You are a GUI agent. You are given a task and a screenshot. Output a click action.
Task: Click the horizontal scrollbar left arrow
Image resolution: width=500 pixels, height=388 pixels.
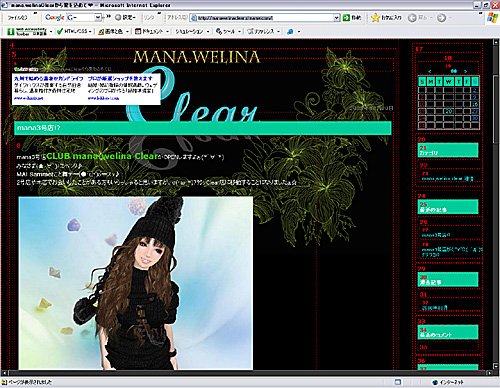click(4, 373)
